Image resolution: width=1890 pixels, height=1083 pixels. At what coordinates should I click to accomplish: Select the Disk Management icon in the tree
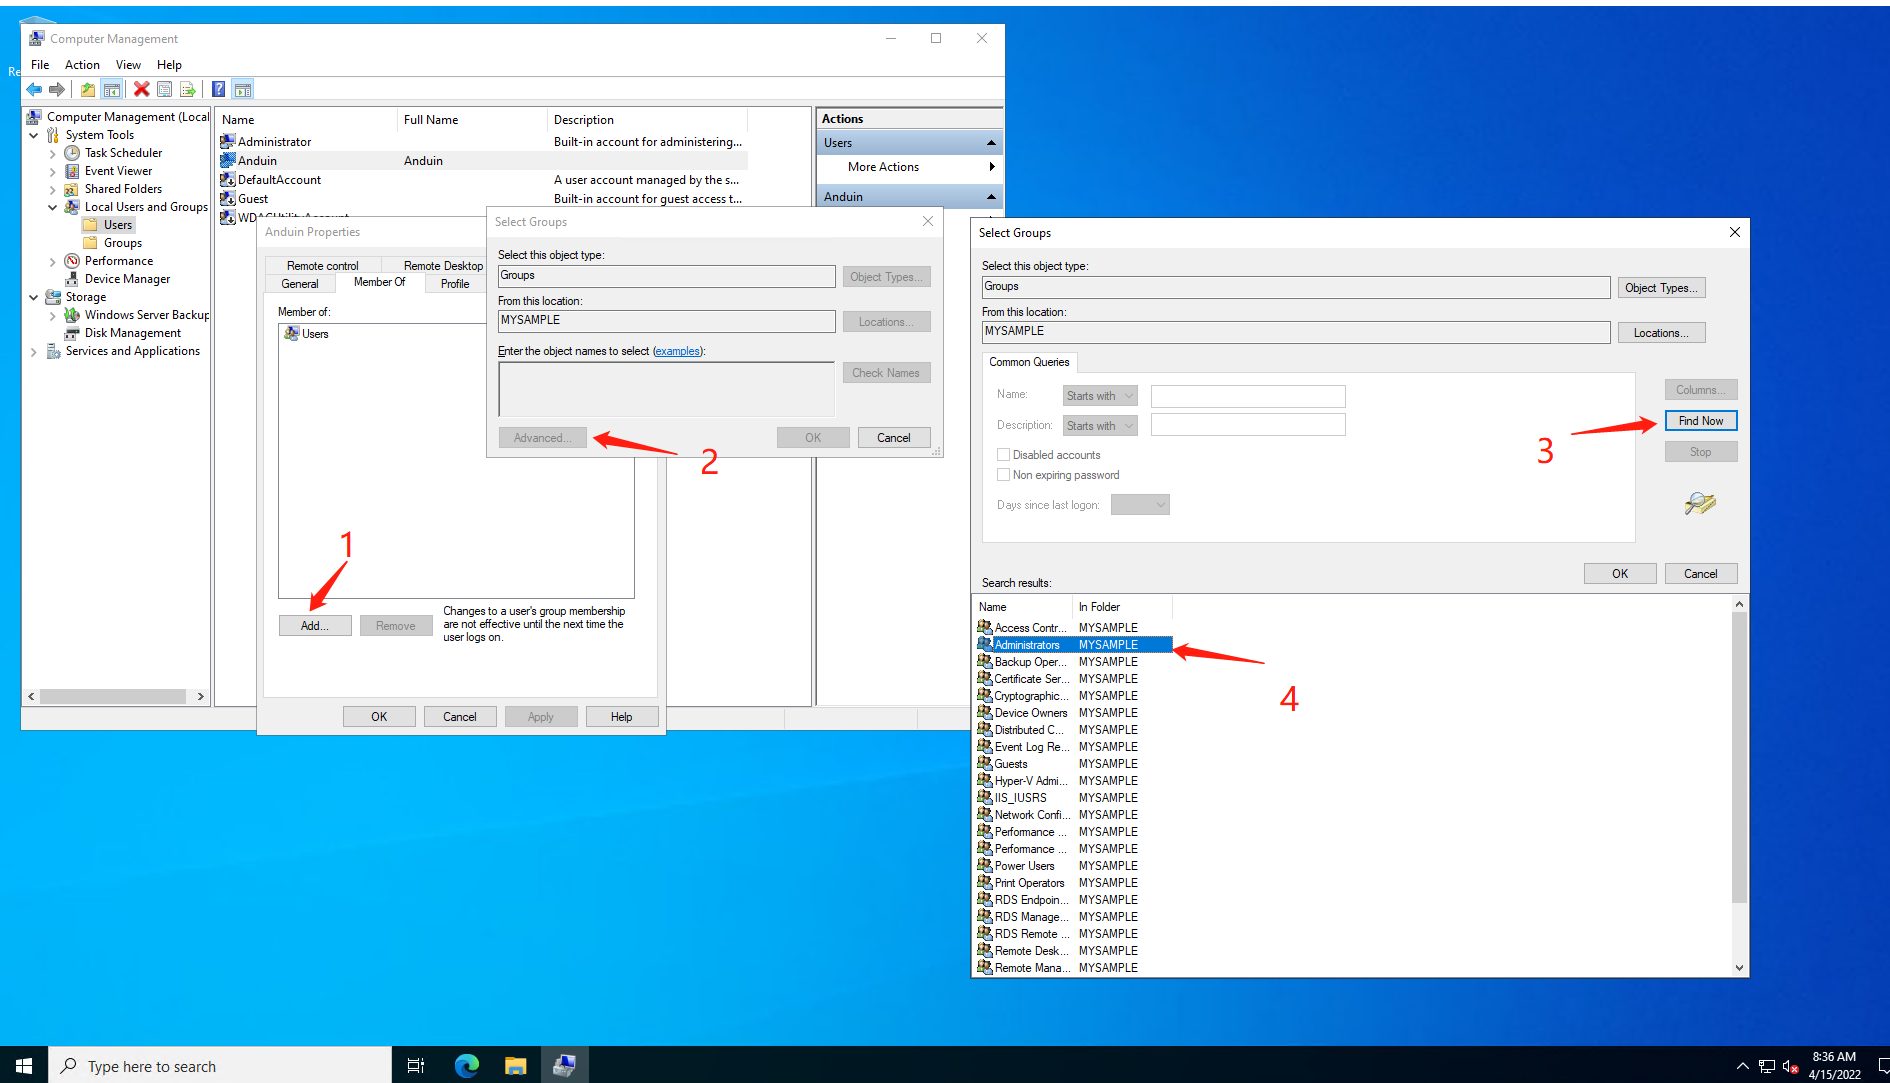(72, 333)
